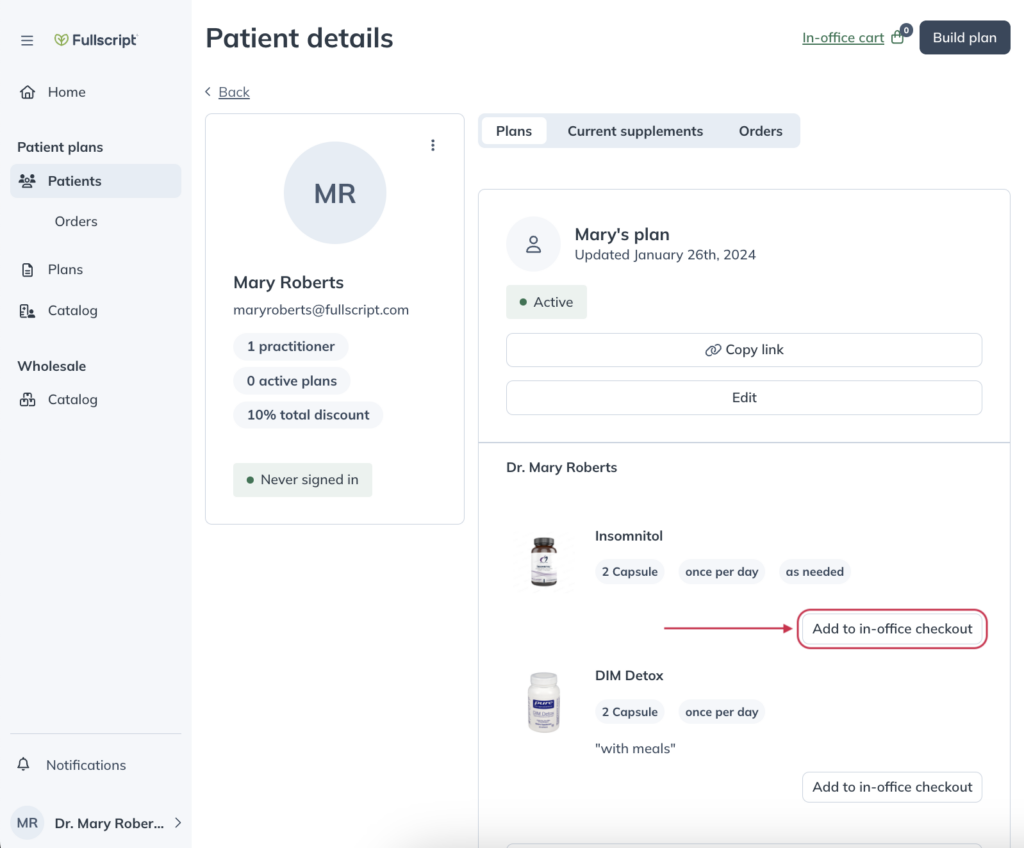1024x848 pixels.
Task: Click the as needed chip
Action: (x=814, y=572)
